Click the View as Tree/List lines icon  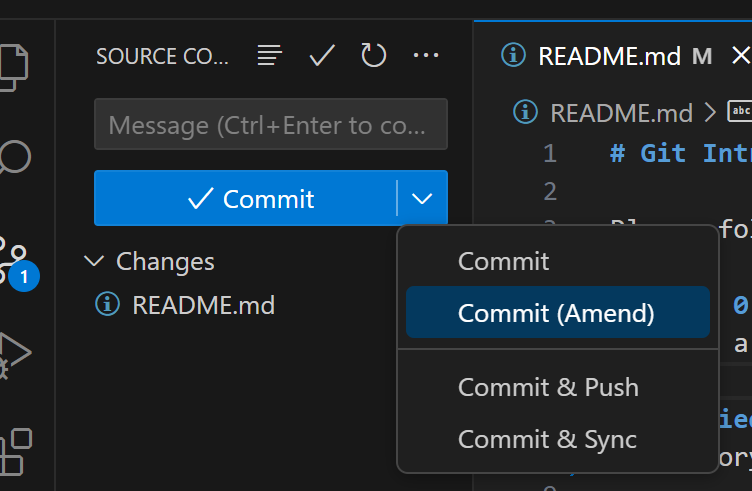pos(270,55)
